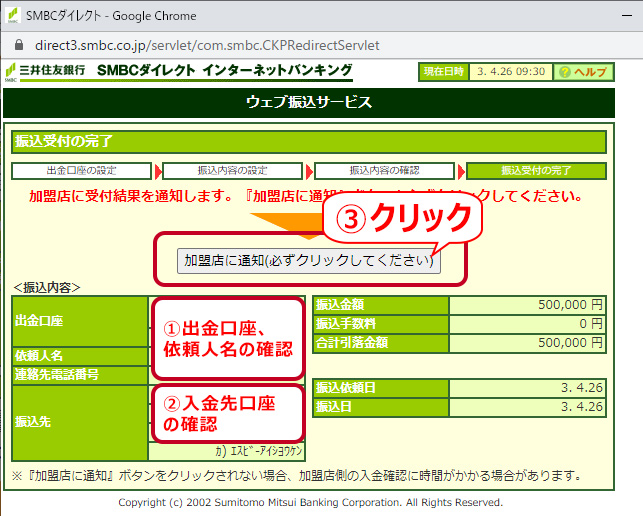This screenshot has width=643, height=516.
Task: Click the 振込受付の完了 section heading
Action: (64, 141)
